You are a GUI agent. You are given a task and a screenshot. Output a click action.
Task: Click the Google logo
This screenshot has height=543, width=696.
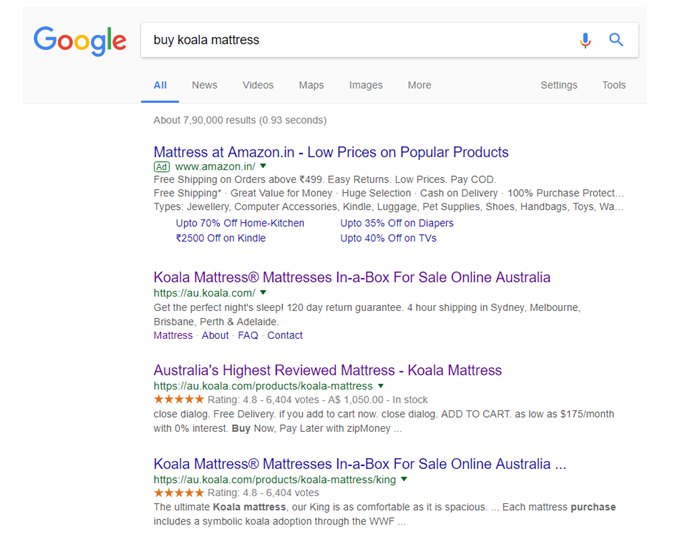point(80,40)
